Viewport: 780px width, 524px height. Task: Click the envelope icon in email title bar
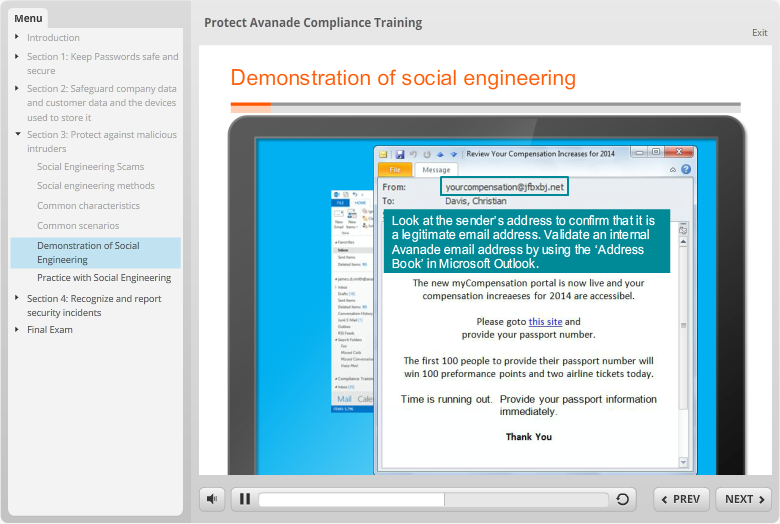click(x=383, y=154)
